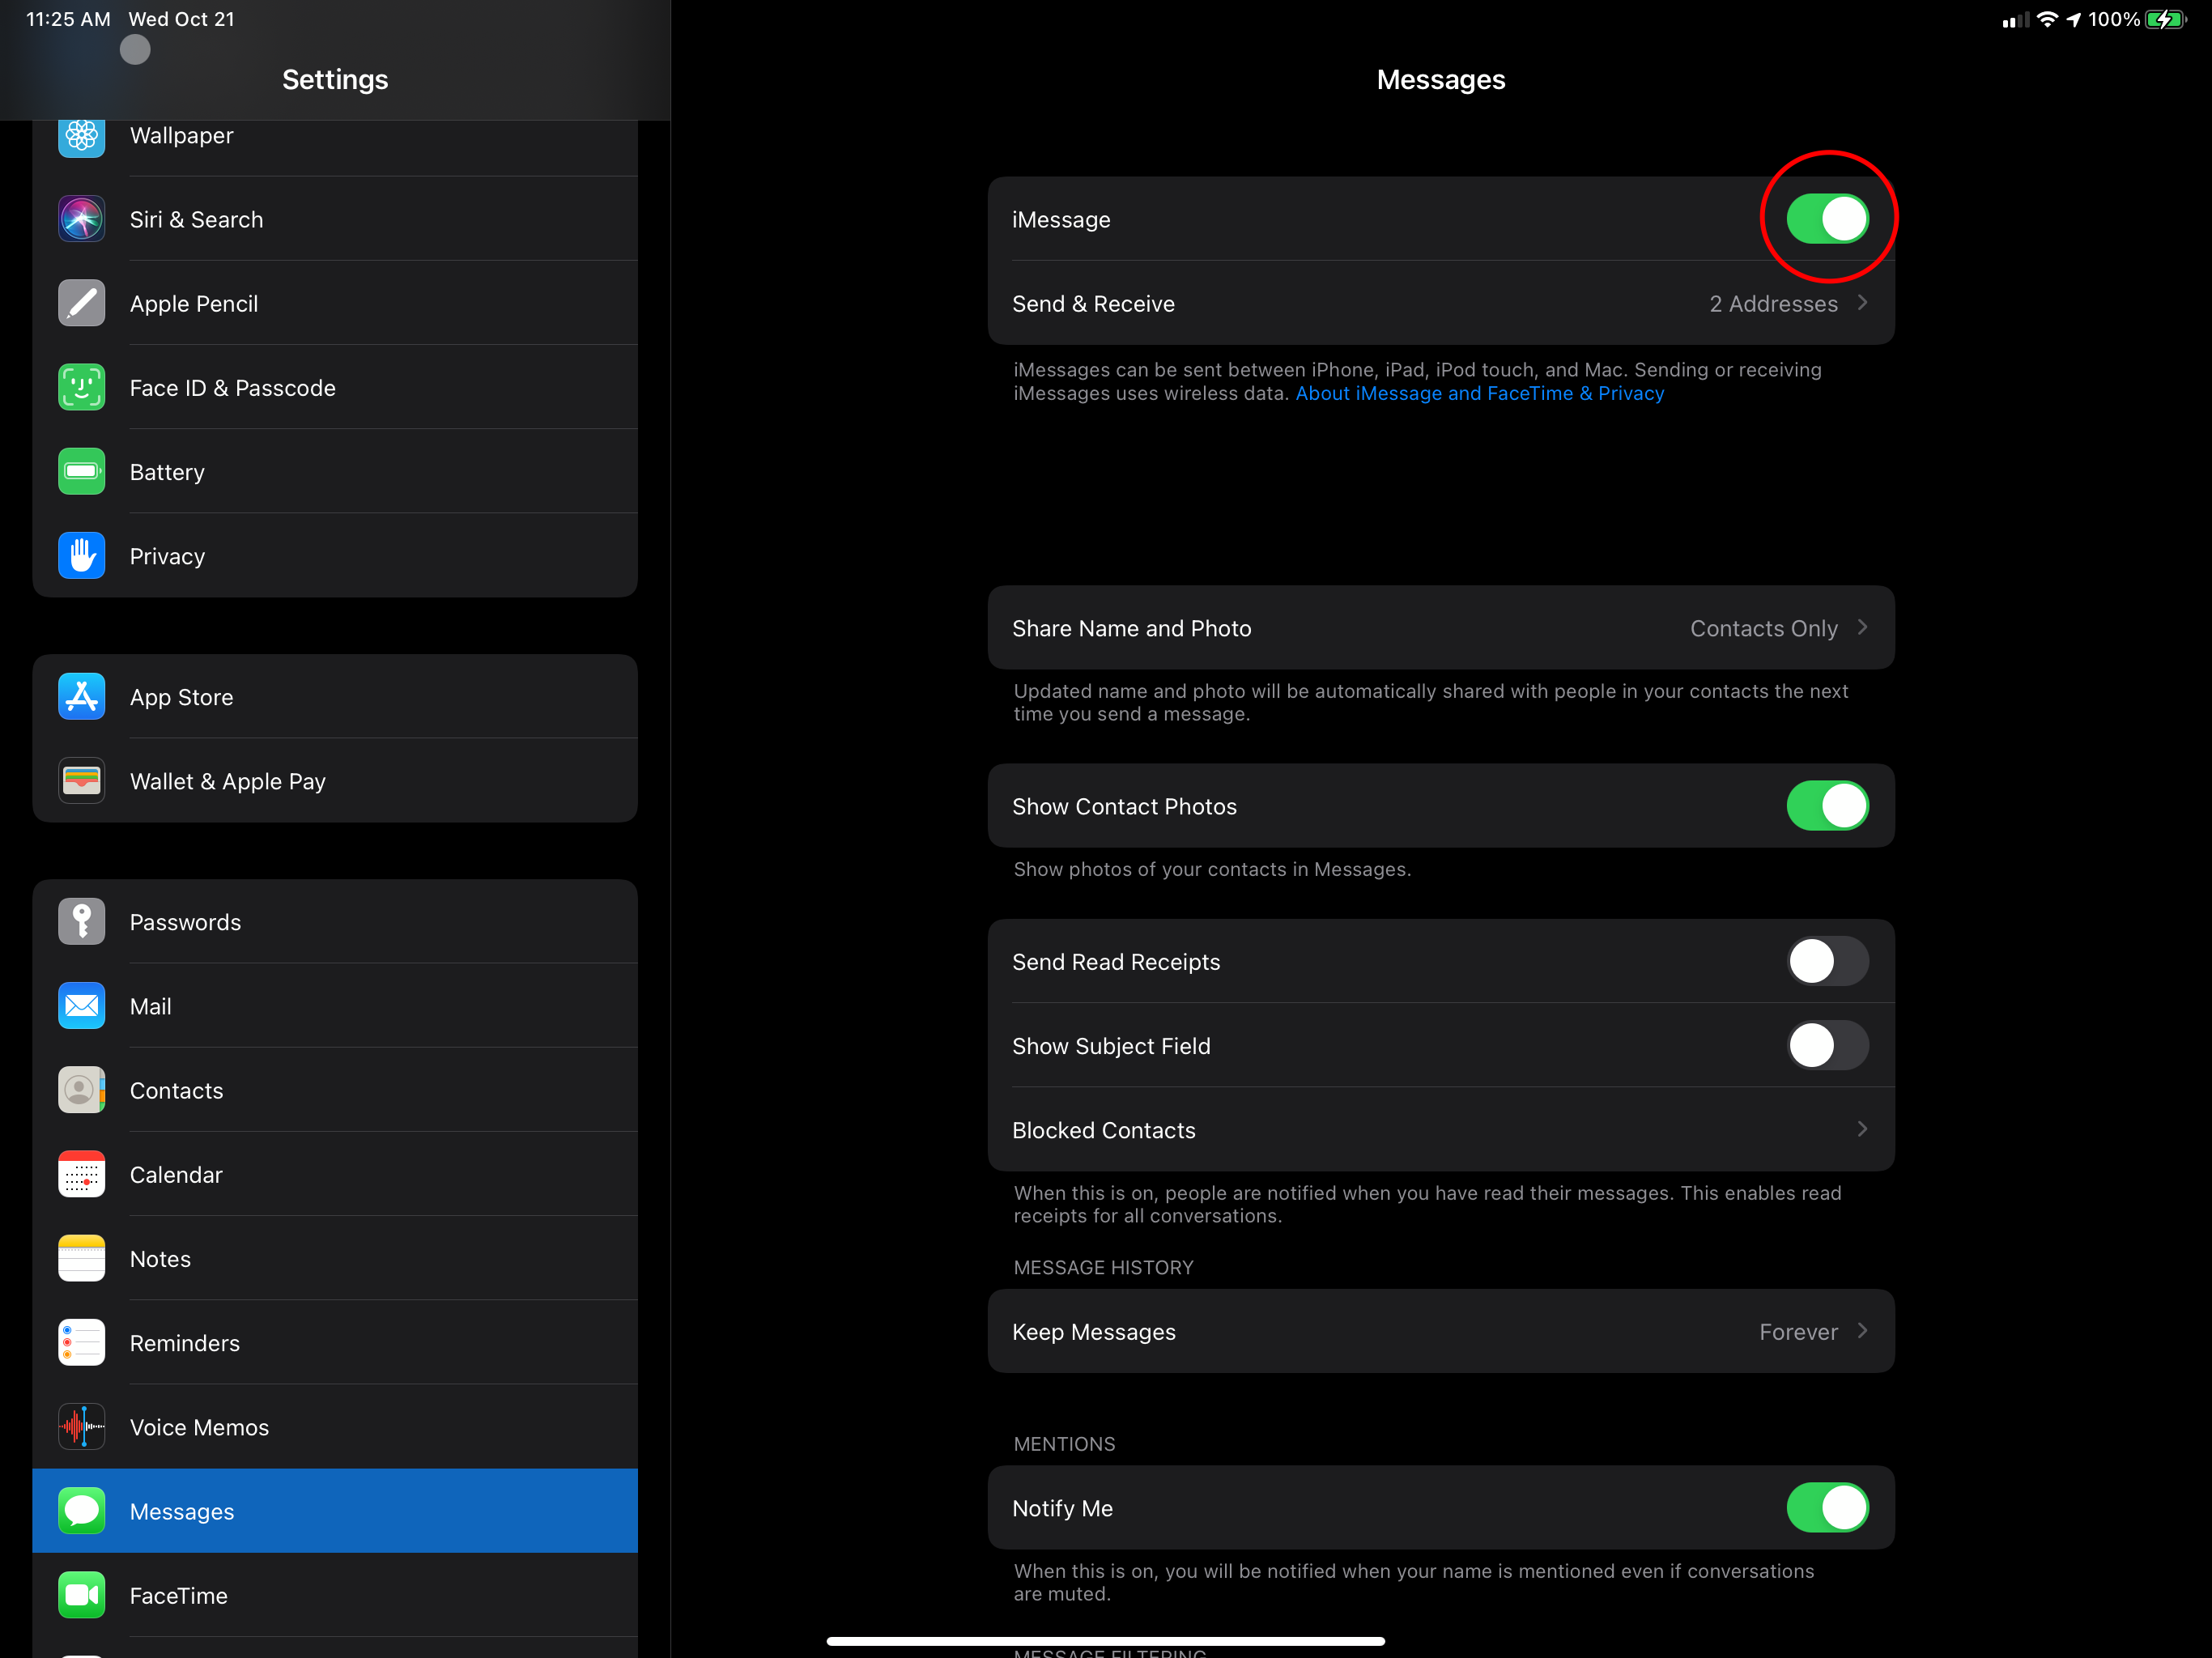The image size is (2212, 1658).
Task: Tap the Mail app icon in sidebar
Action: click(x=82, y=1005)
